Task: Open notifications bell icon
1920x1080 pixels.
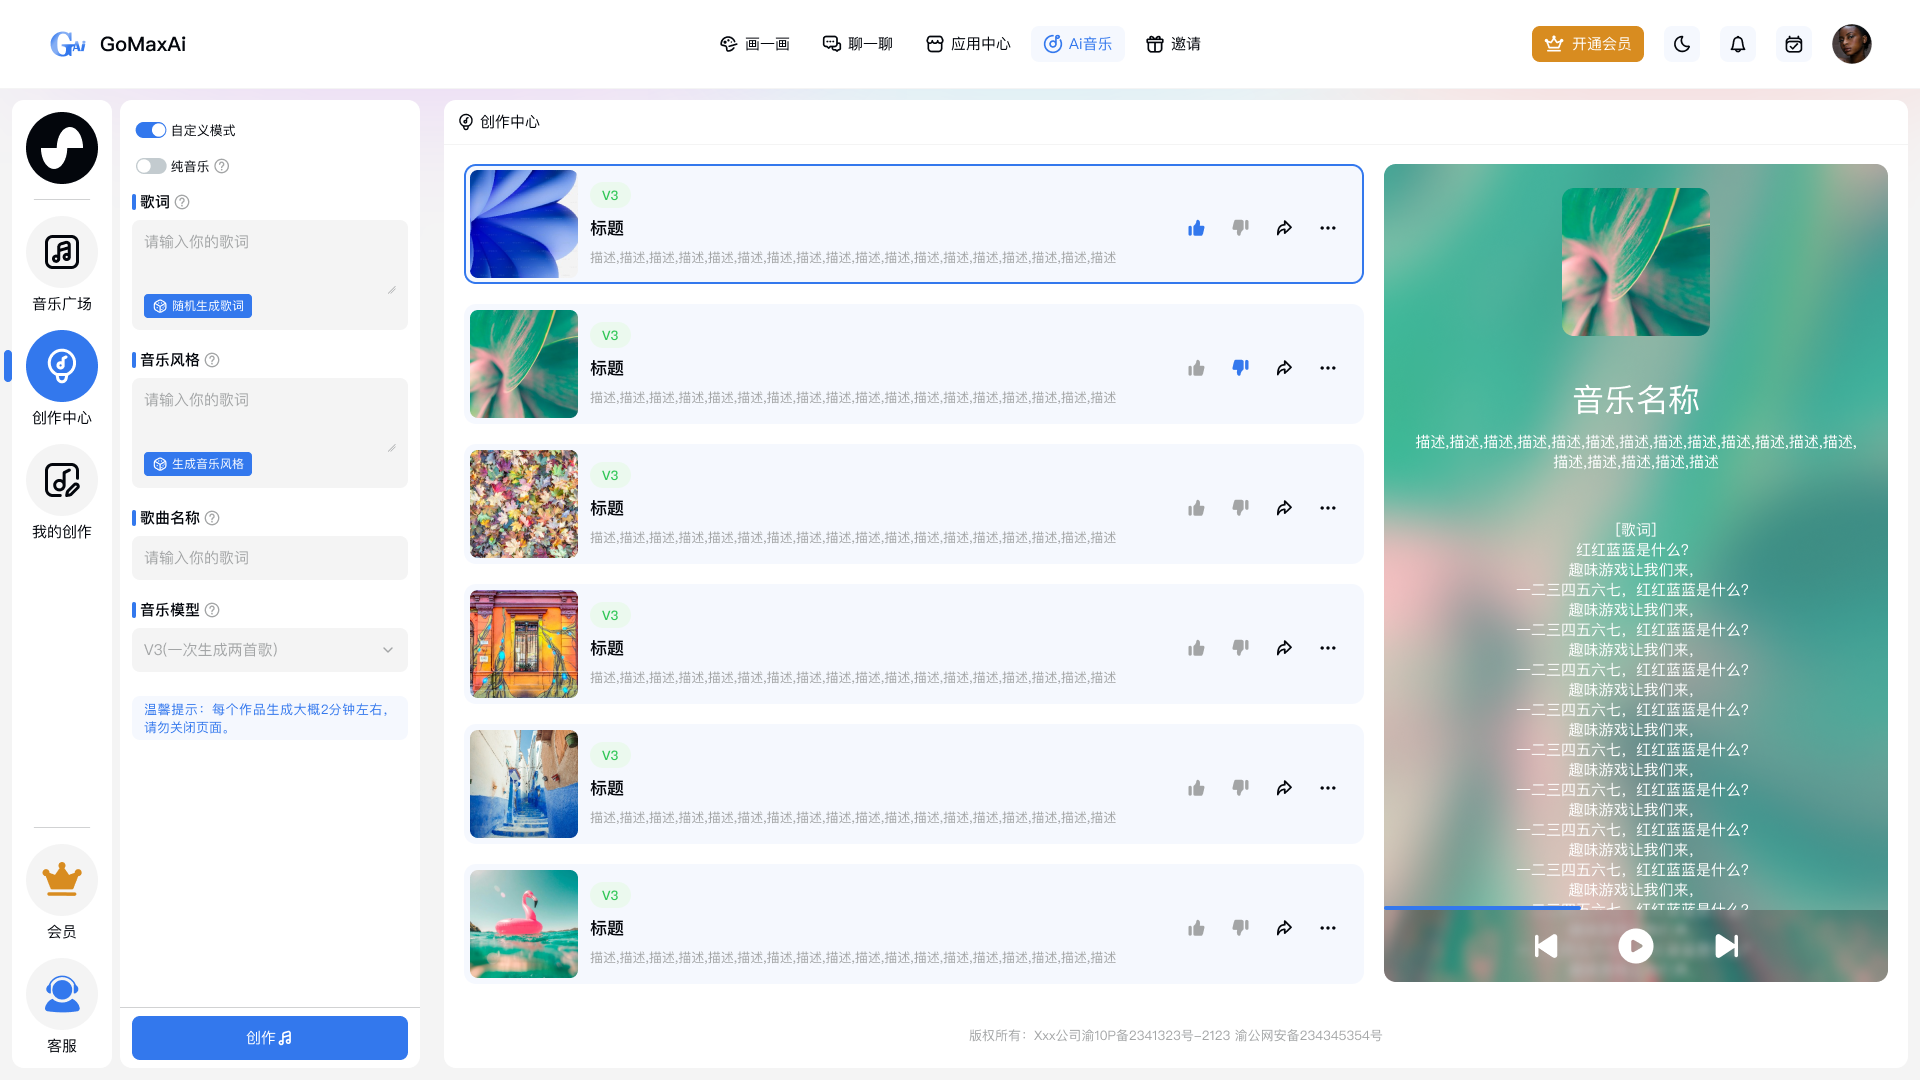Action: tap(1738, 44)
